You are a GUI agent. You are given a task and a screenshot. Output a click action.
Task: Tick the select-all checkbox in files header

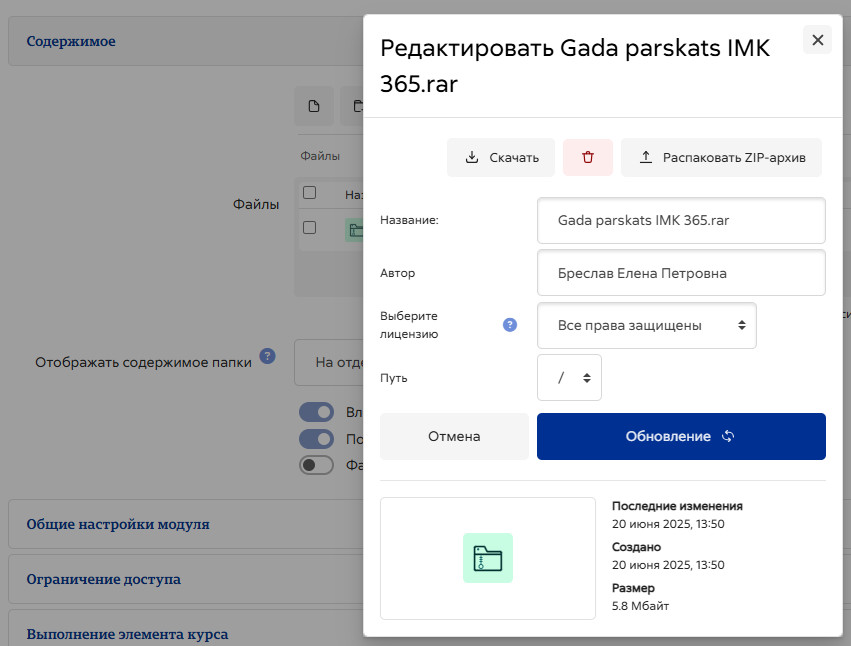coord(309,193)
